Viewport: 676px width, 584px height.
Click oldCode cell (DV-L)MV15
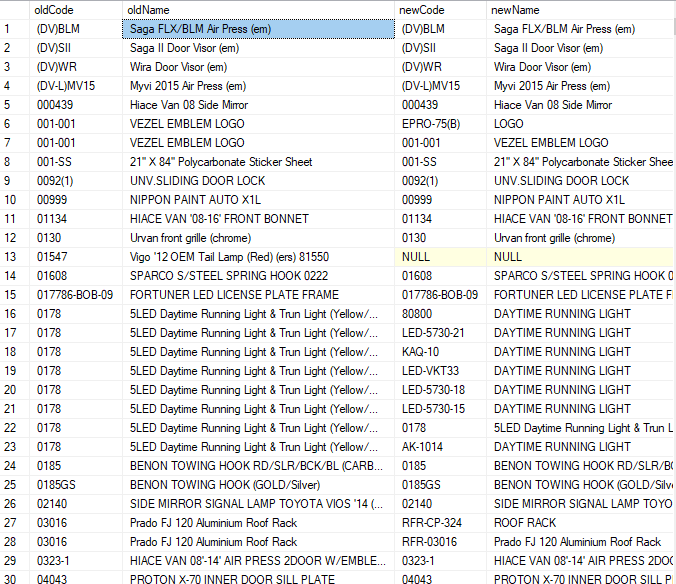[x=76, y=86]
